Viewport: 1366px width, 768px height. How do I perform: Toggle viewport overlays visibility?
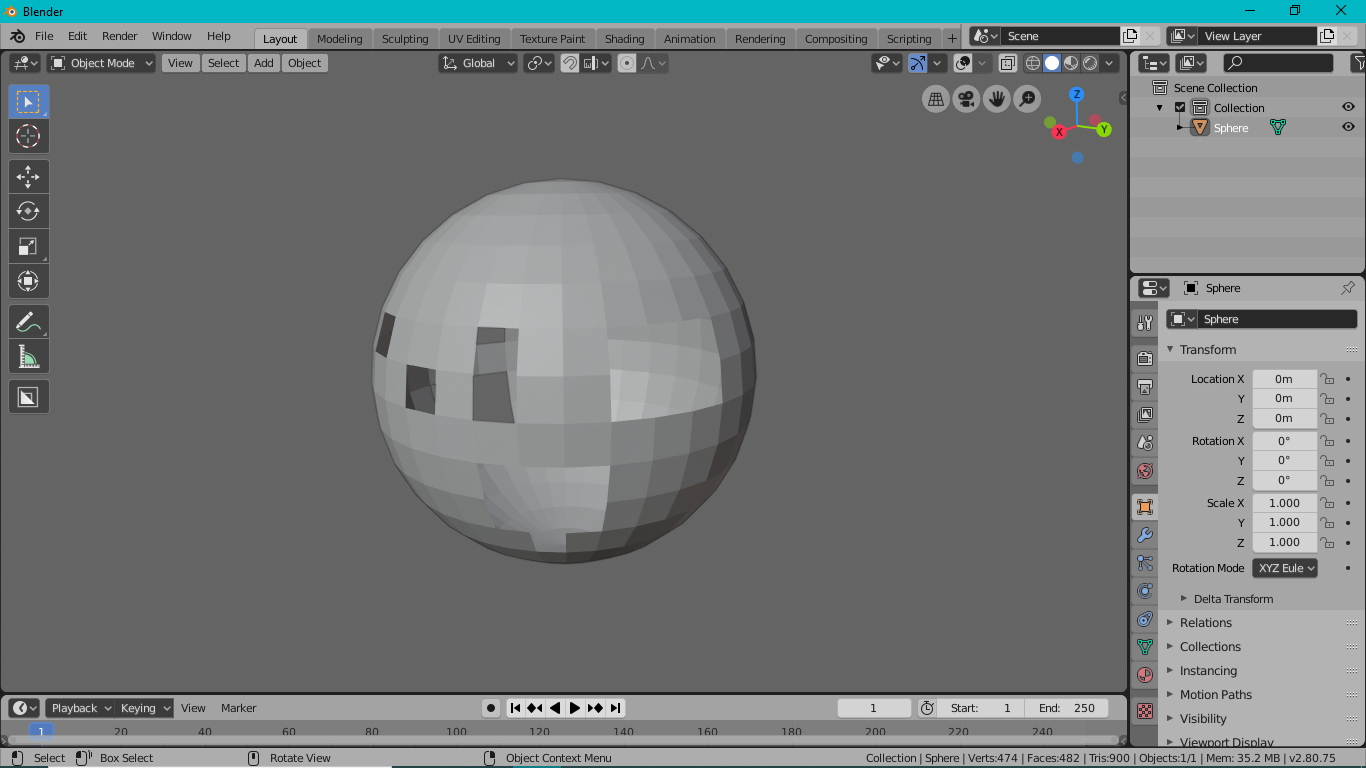coord(963,63)
